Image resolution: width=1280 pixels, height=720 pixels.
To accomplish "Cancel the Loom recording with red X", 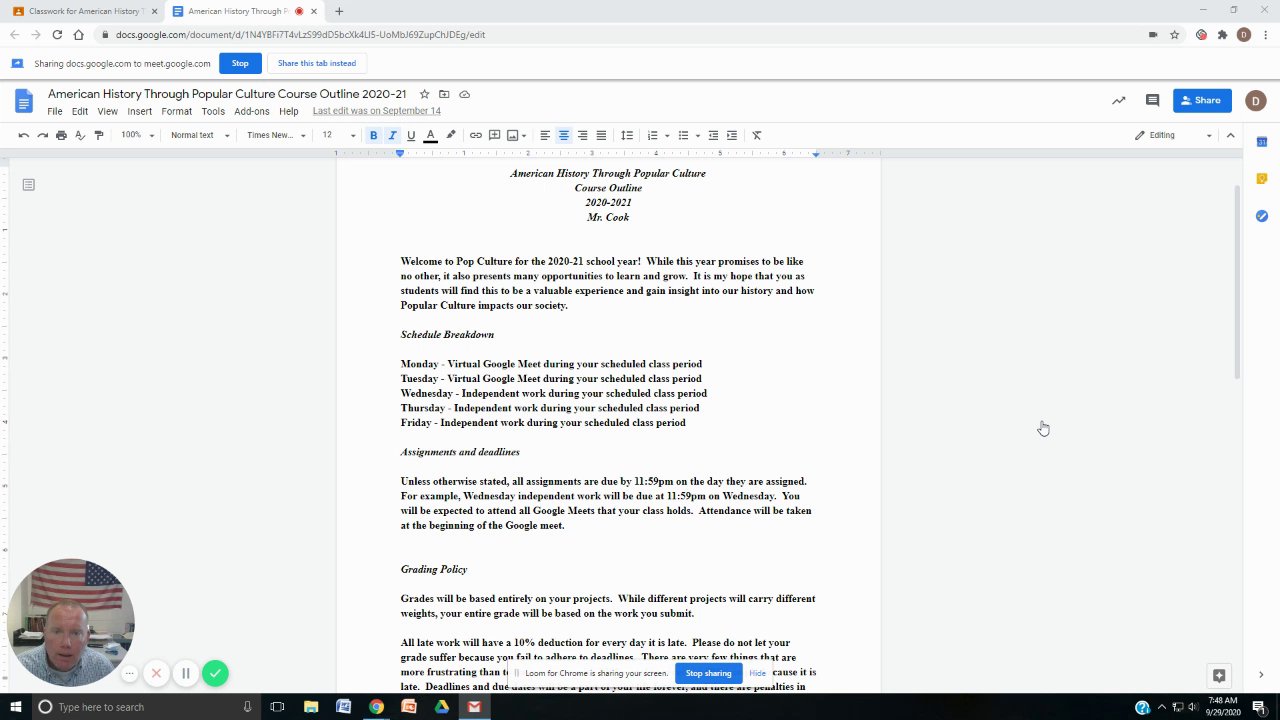I will pos(156,673).
